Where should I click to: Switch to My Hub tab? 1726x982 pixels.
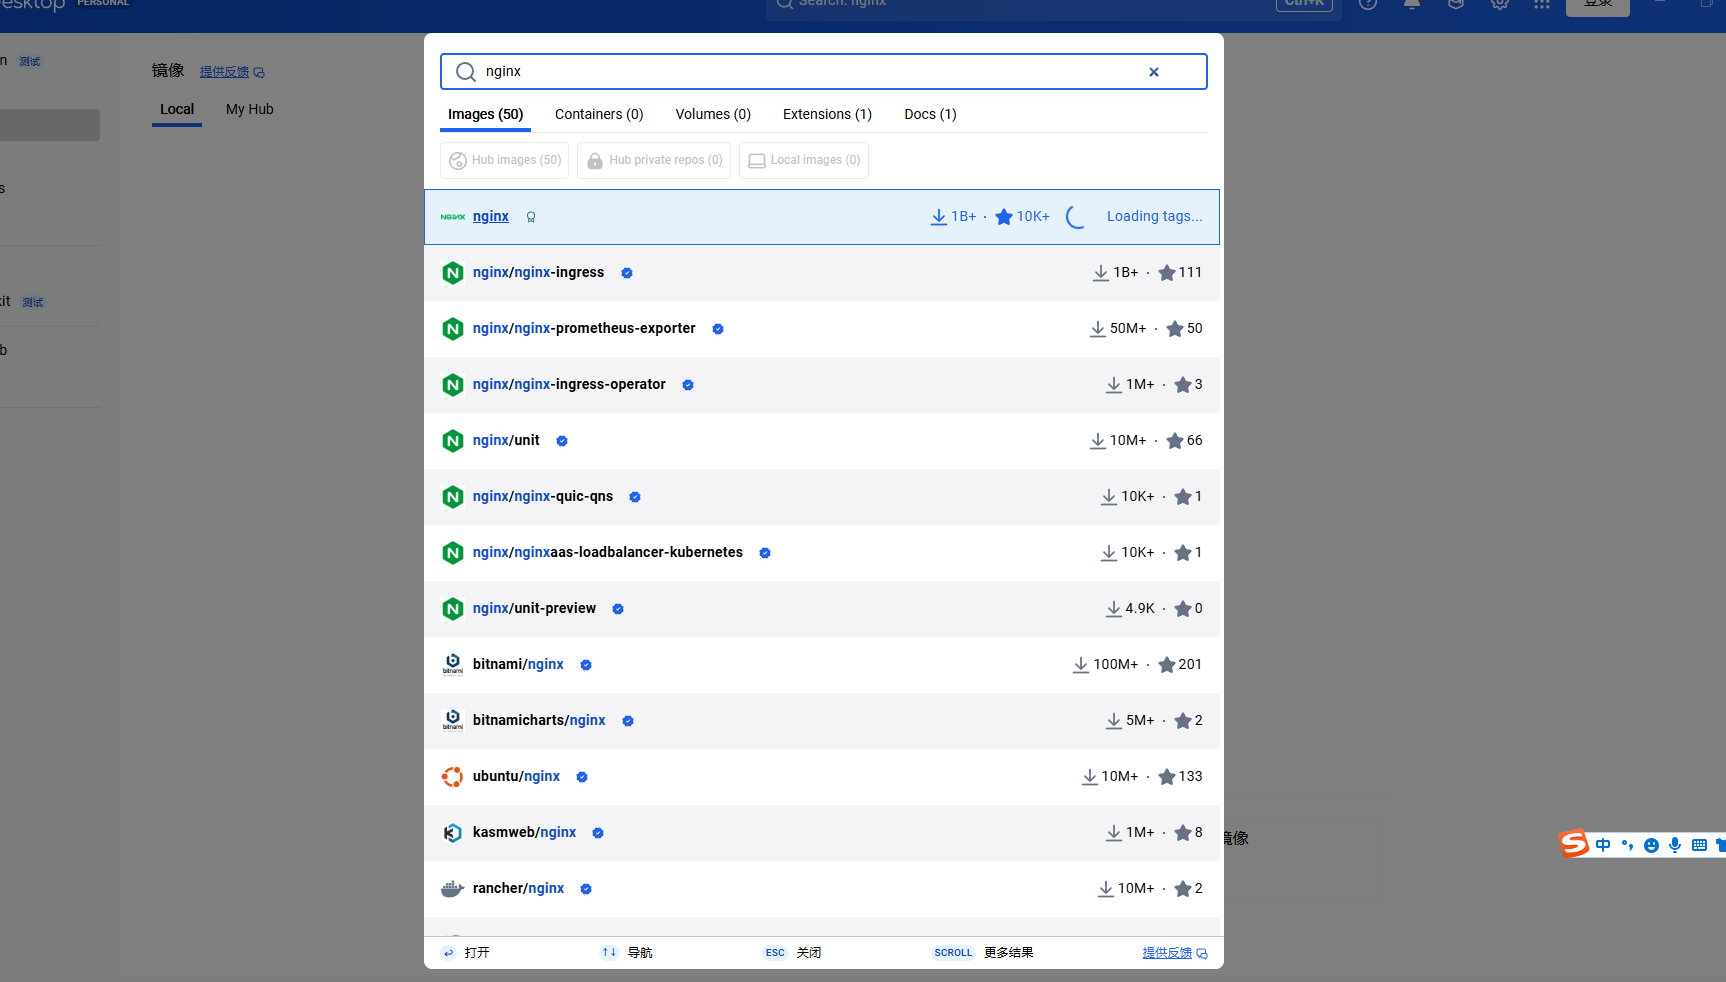[250, 109]
